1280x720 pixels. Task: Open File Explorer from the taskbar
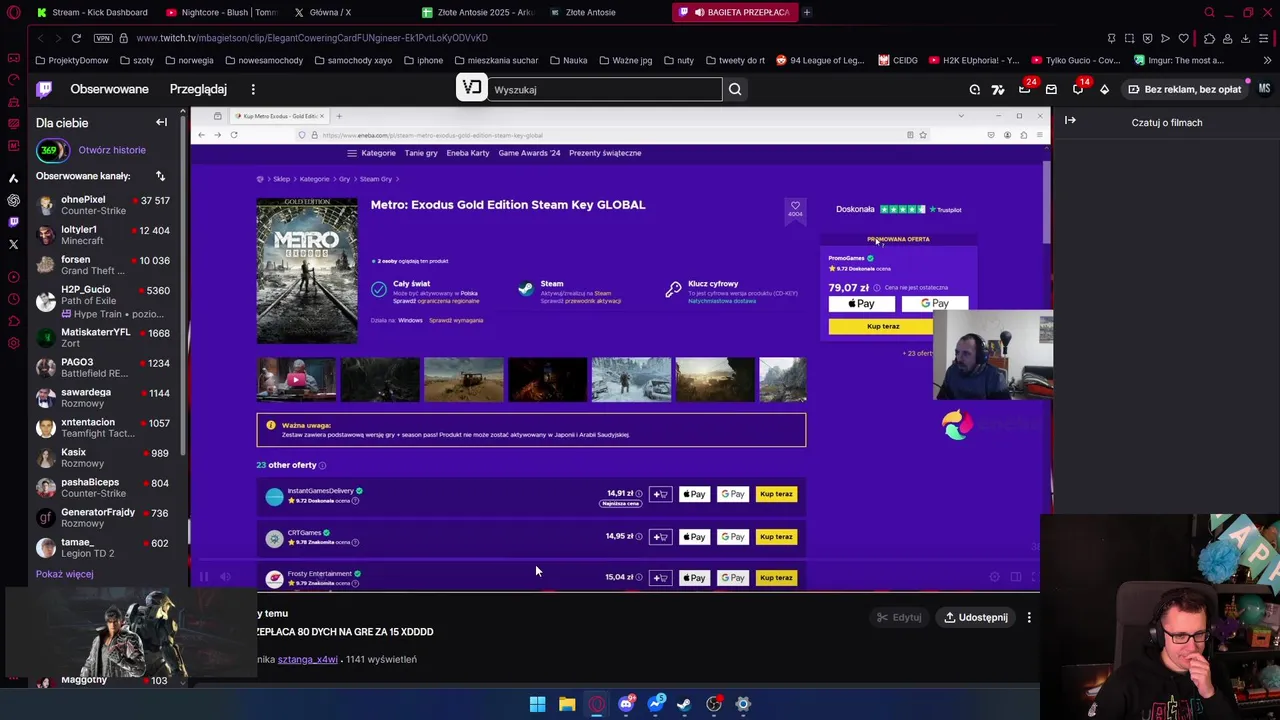click(x=567, y=704)
